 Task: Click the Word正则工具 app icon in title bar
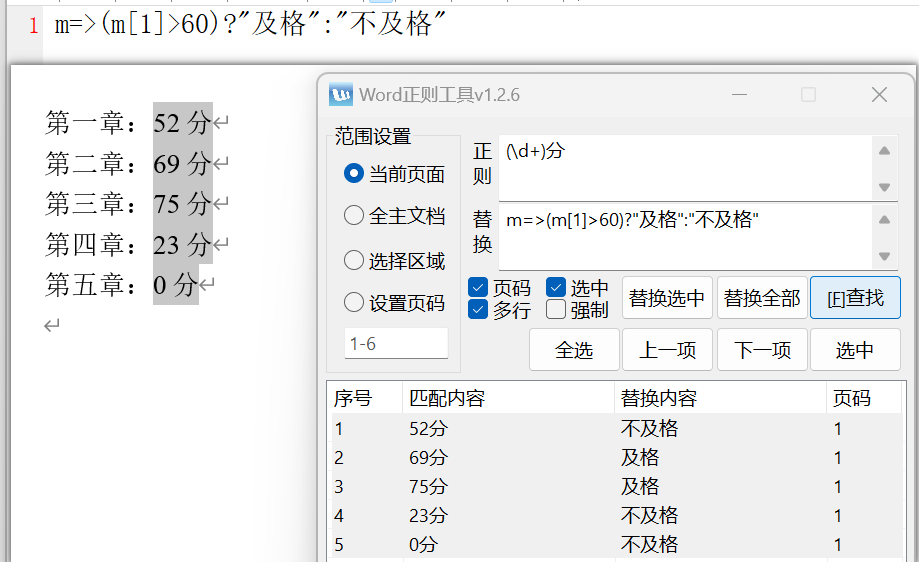tap(341, 94)
